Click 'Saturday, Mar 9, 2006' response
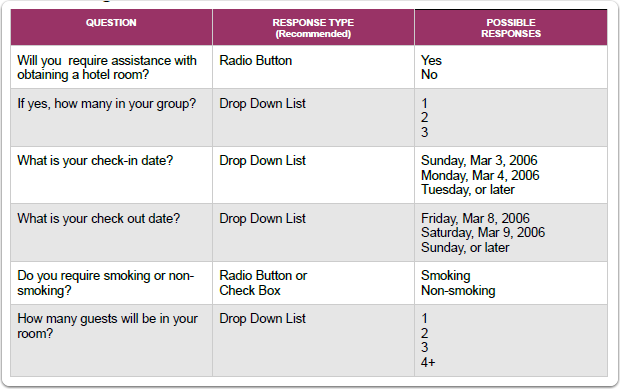620x389 pixels. pyautogui.click(x=483, y=232)
